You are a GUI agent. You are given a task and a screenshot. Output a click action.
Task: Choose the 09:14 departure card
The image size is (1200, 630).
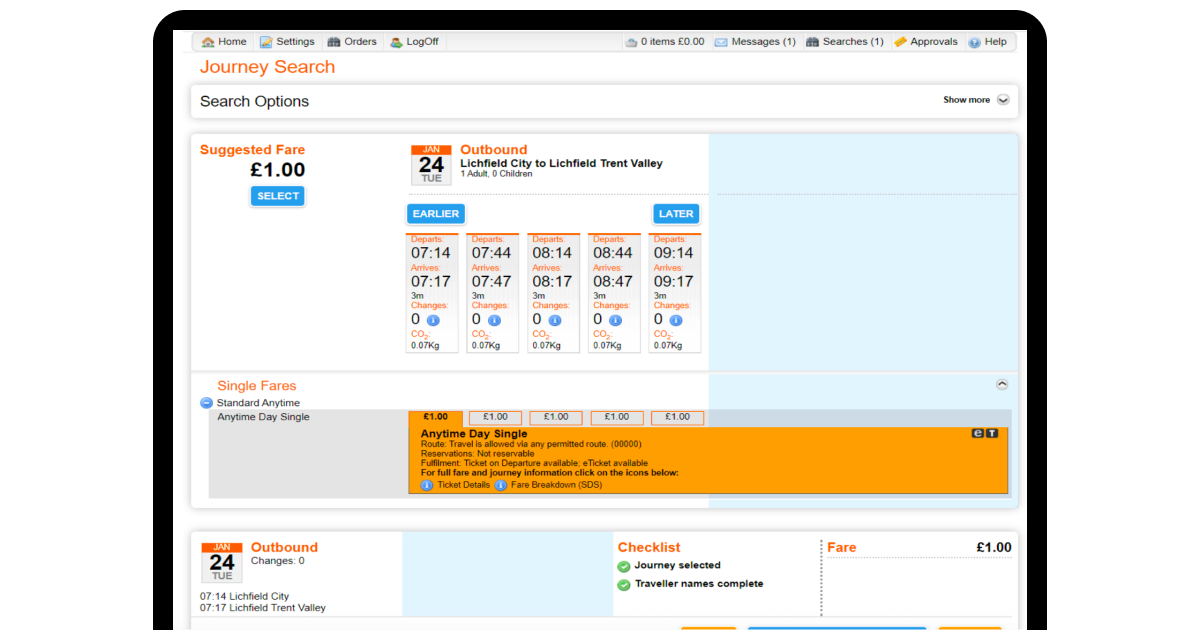674,293
